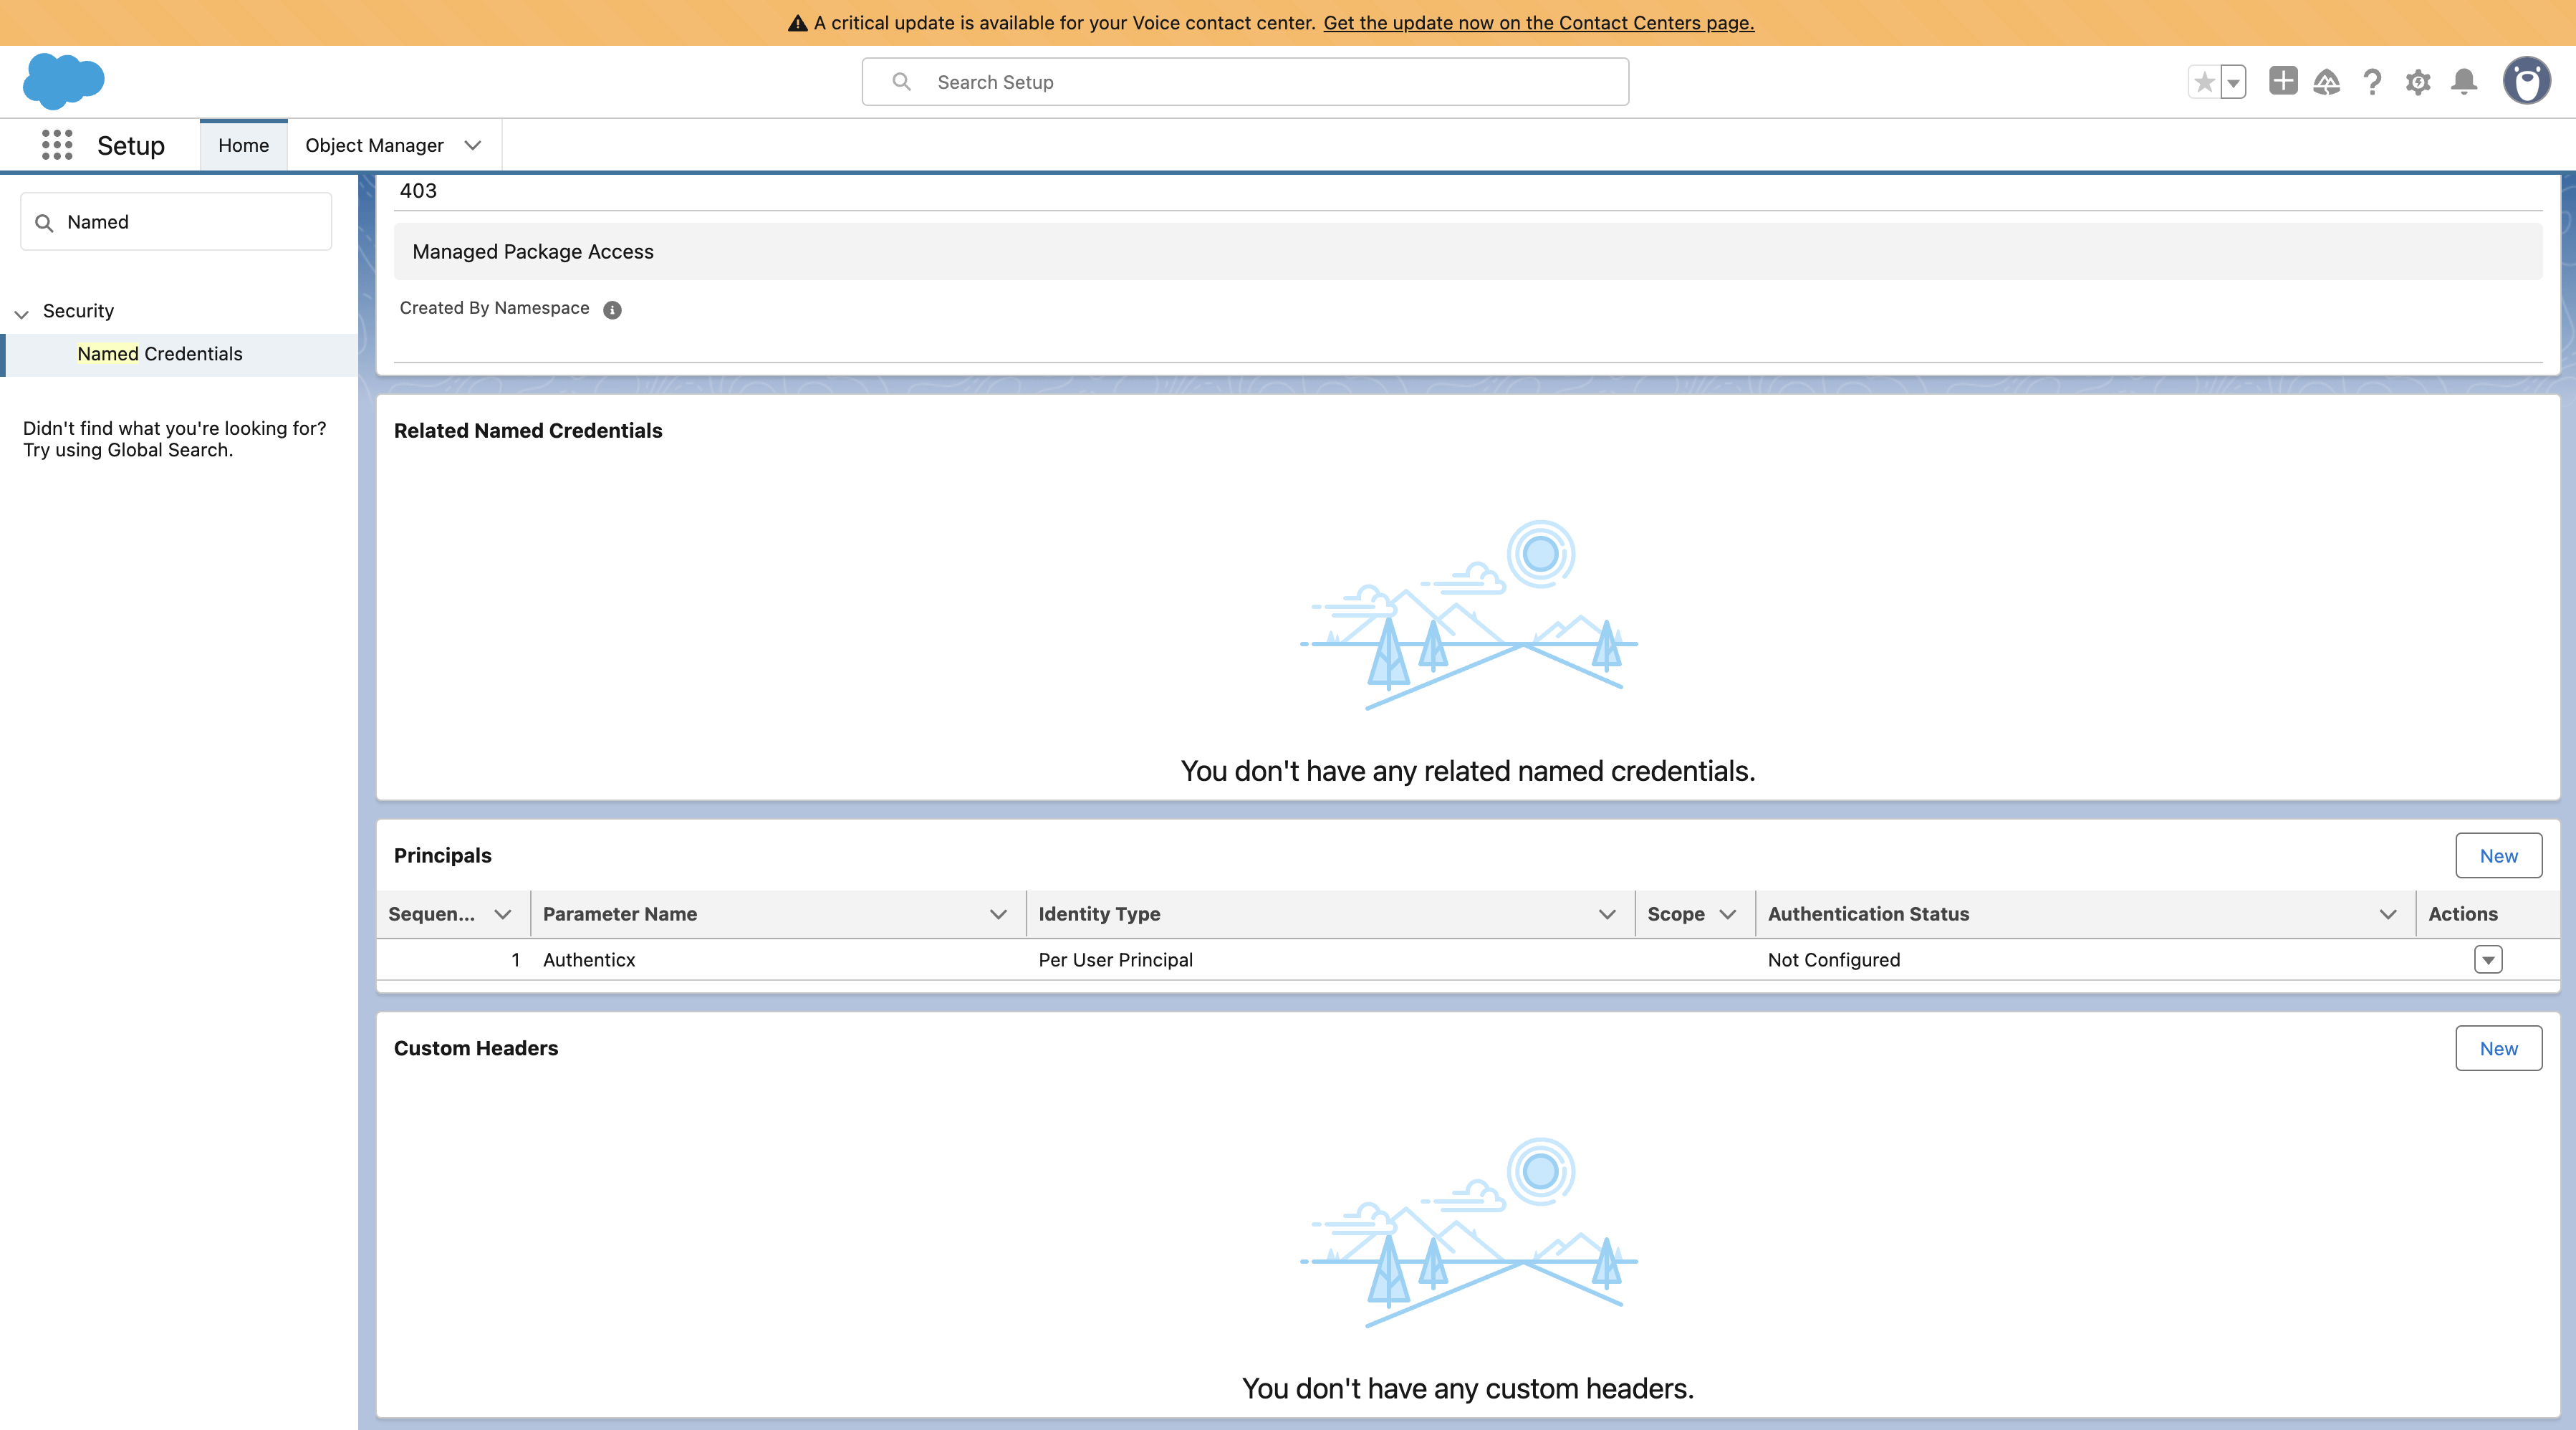
Task: Open the Parameter Name column menu chevron
Action: pos(998,914)
